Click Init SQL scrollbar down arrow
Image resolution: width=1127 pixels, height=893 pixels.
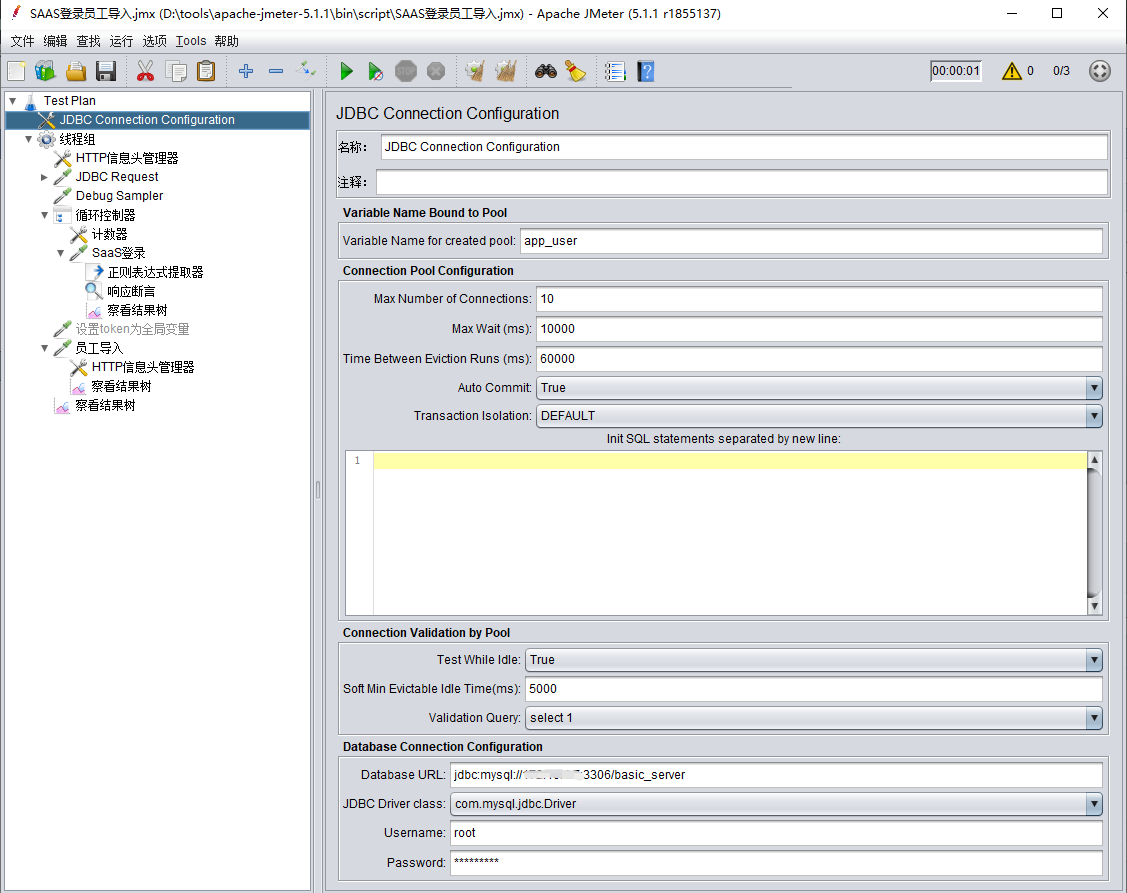pyautogui.click(x=1094, y=606)
